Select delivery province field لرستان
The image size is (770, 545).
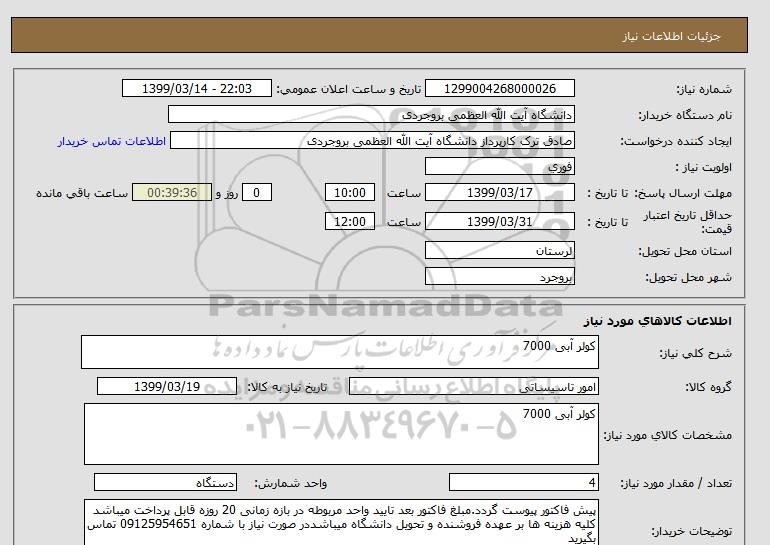(499, 250)
